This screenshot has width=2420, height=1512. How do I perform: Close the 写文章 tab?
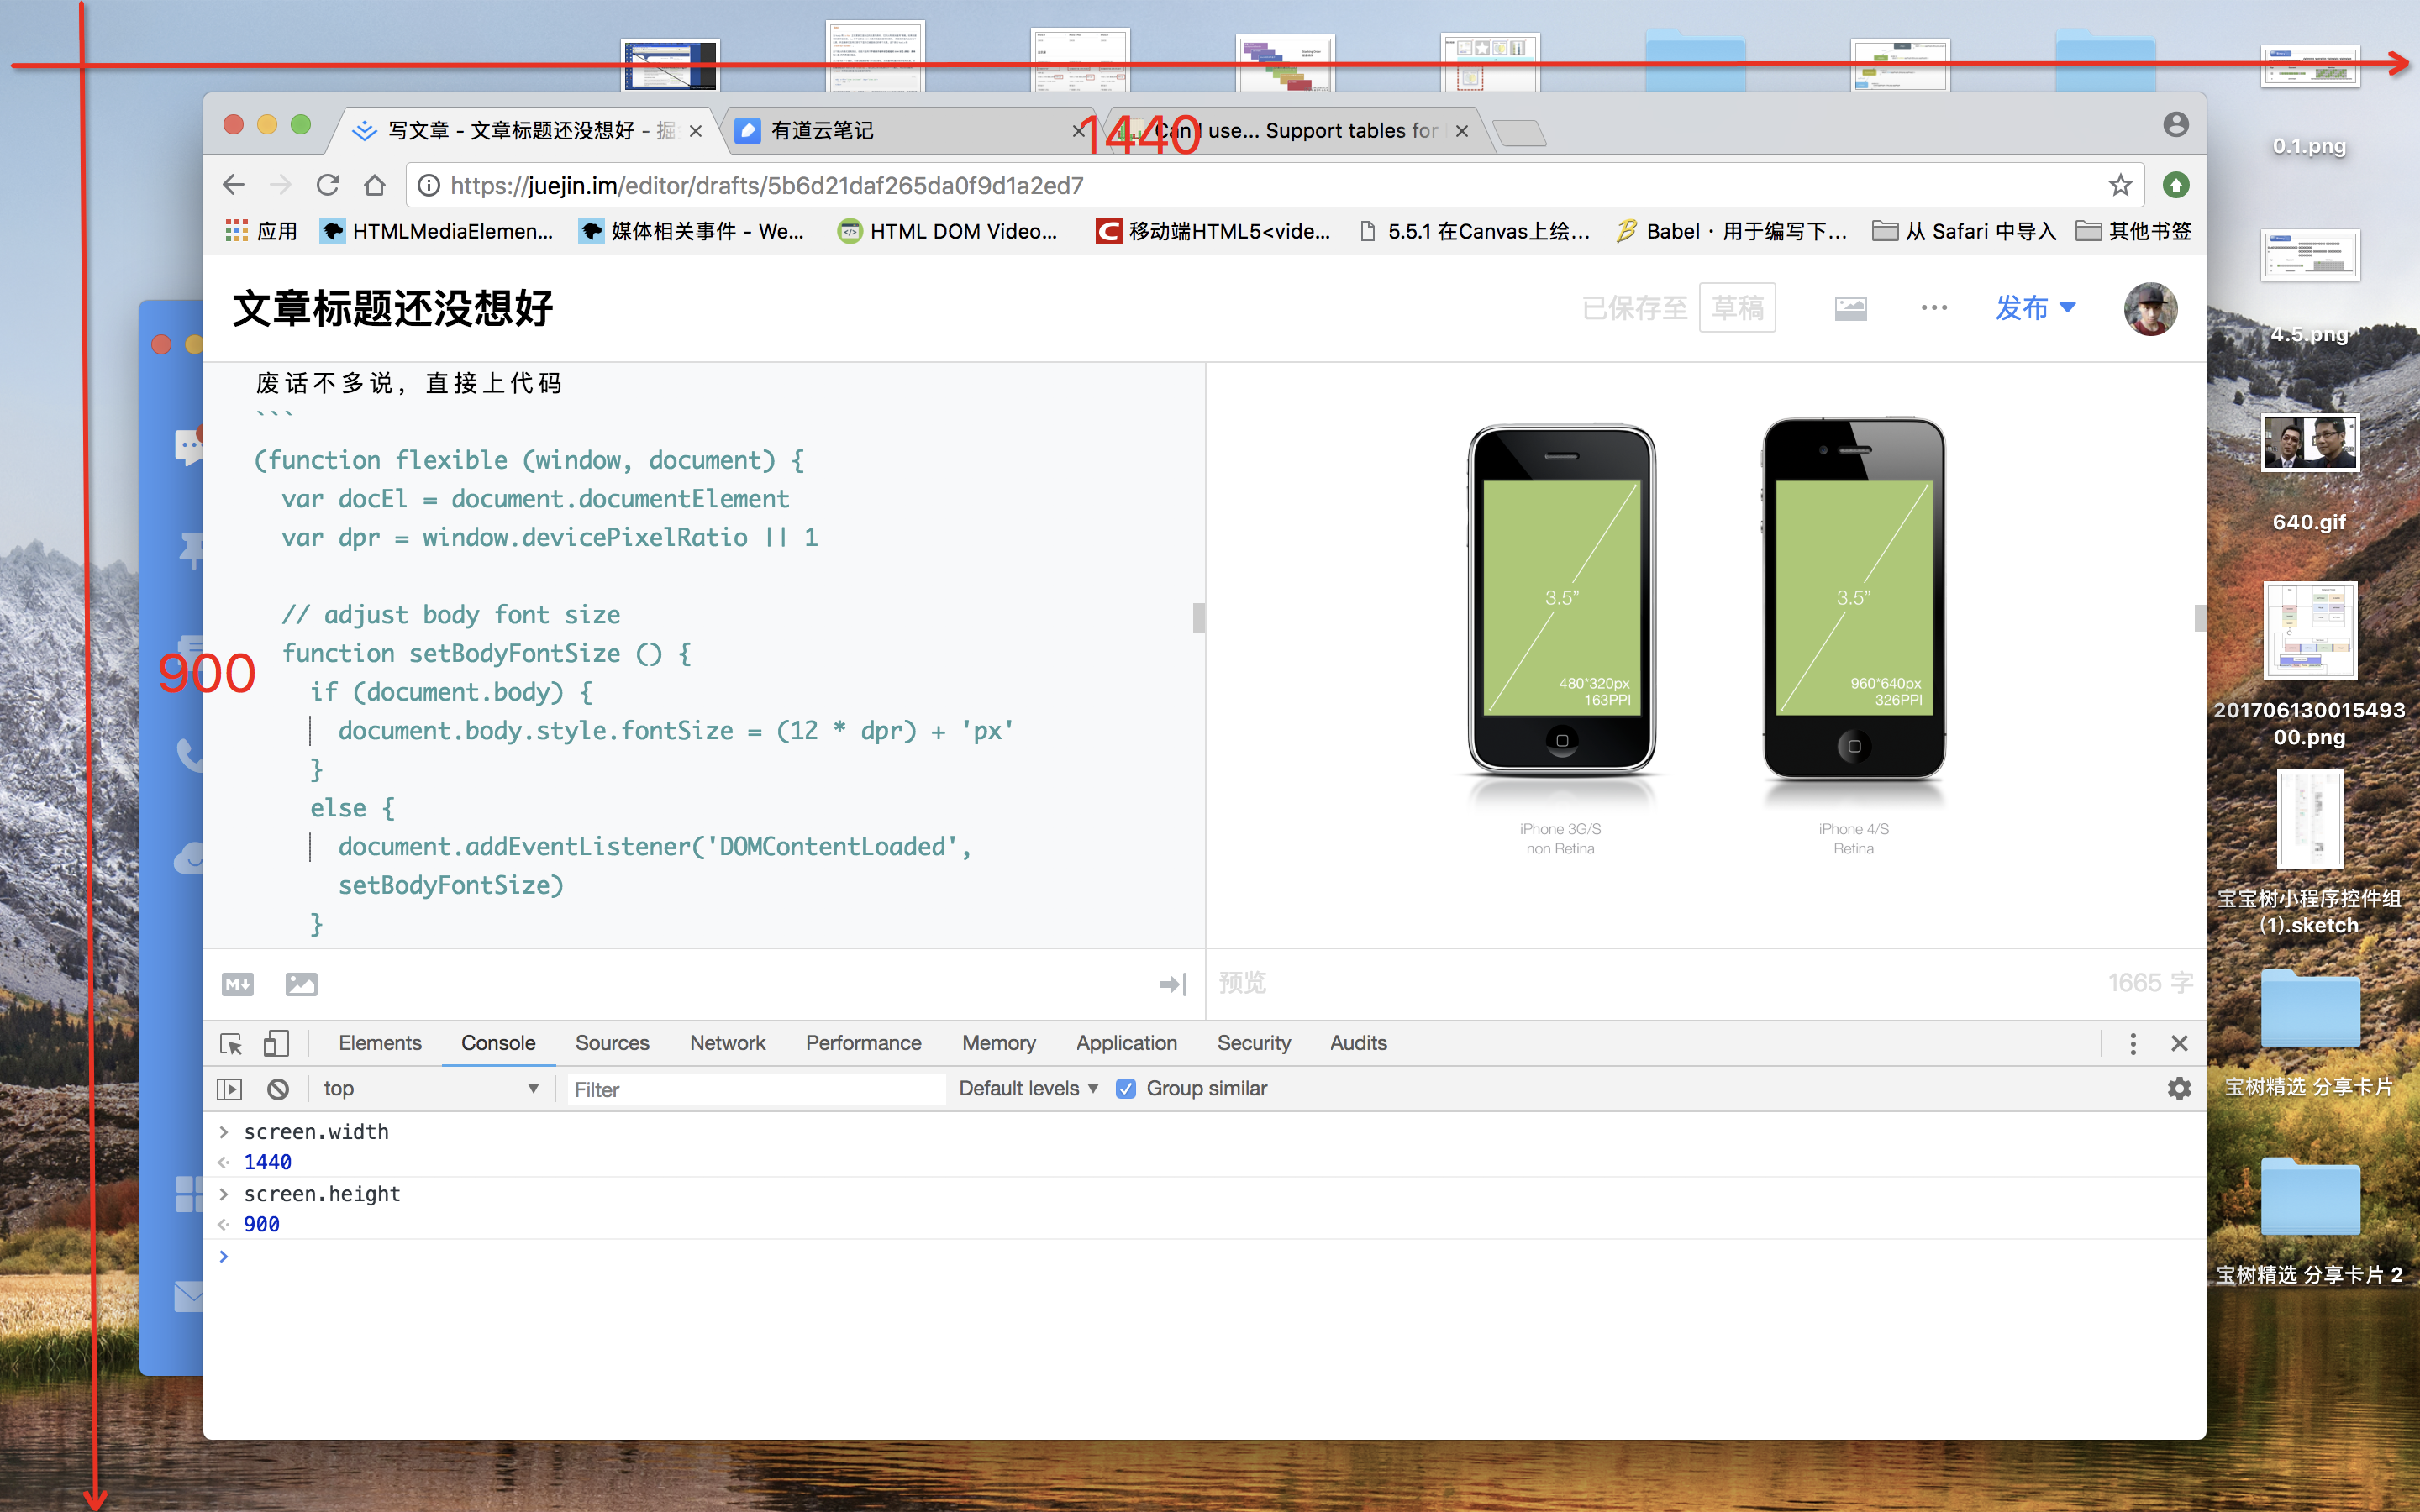point(696,131)
